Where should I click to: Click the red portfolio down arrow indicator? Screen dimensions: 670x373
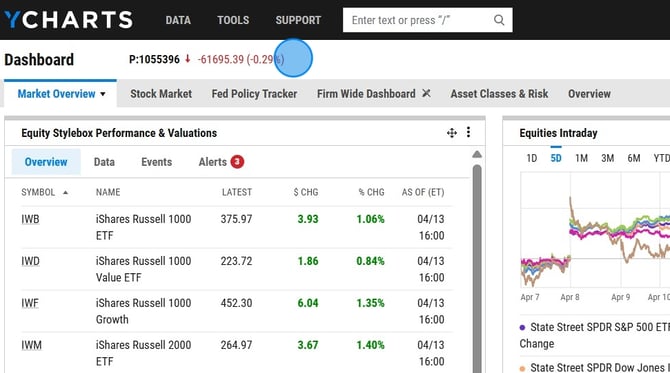click(187, 59)
